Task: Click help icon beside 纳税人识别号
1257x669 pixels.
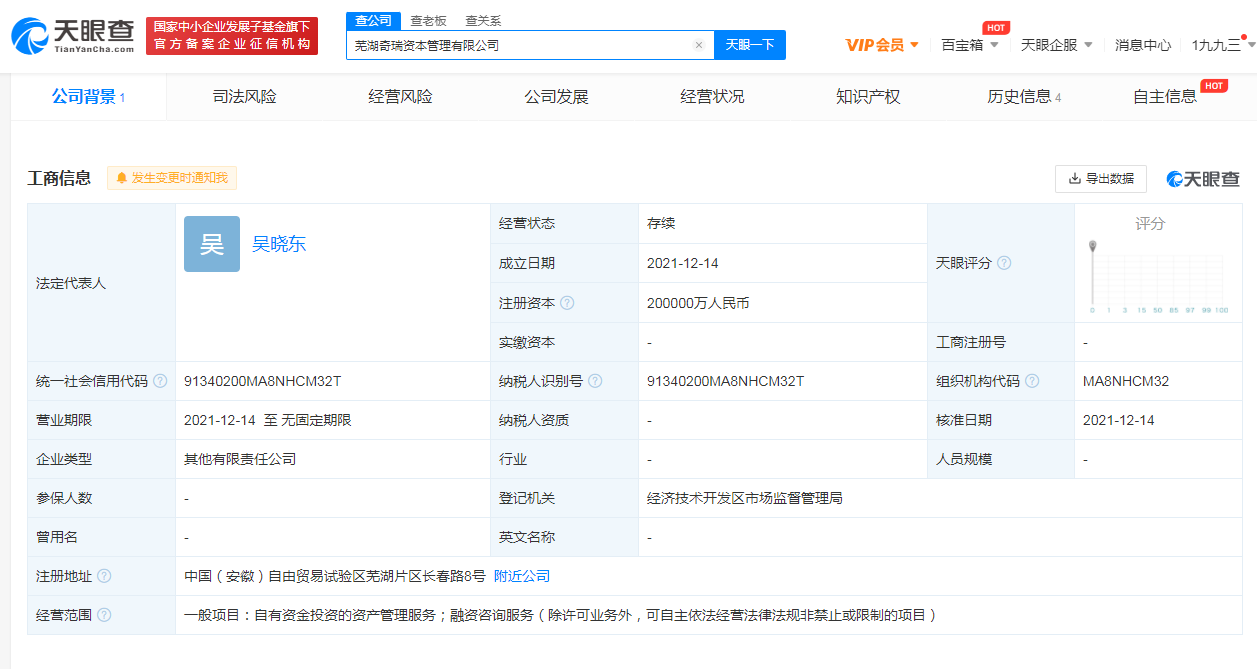Action: click(x=595, y=381)
